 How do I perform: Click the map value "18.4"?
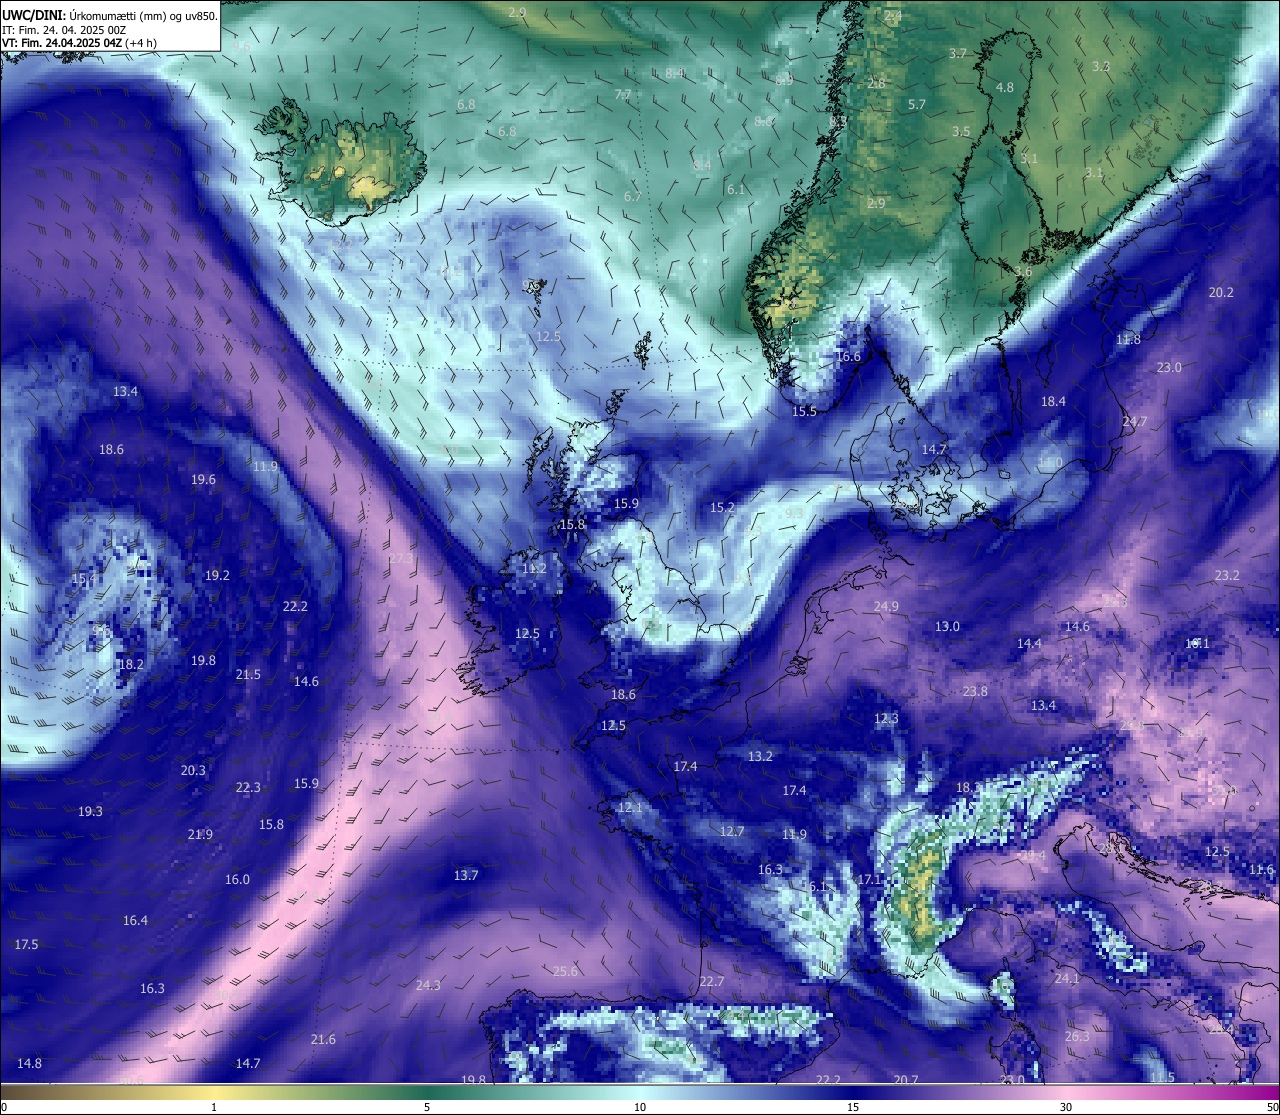click(x=1053, y=401)
